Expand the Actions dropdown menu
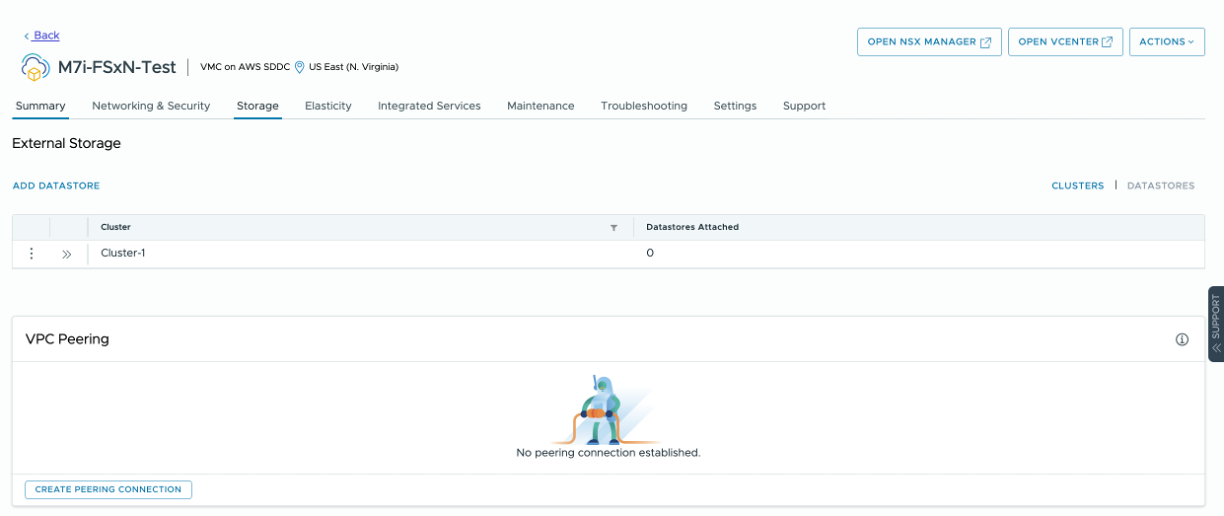1224x516 pixels. [1166, 42]
